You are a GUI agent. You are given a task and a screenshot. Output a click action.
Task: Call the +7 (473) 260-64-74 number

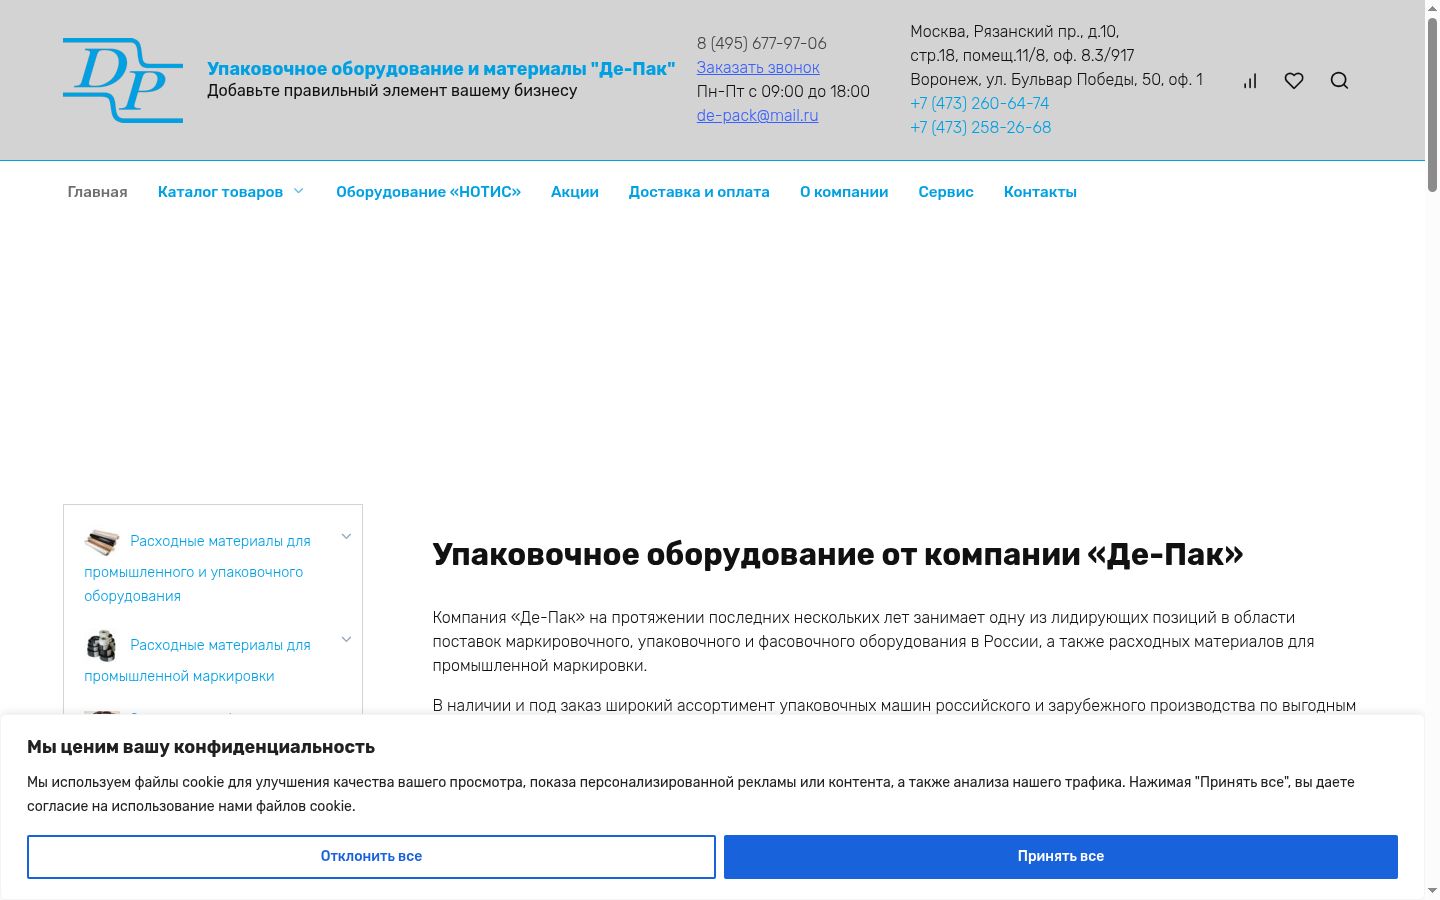980,103
